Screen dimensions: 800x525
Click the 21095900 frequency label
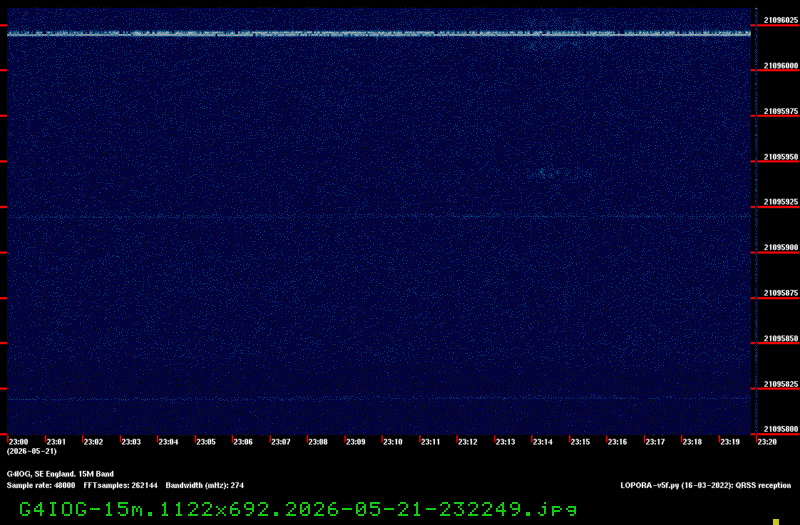[781, 247]
